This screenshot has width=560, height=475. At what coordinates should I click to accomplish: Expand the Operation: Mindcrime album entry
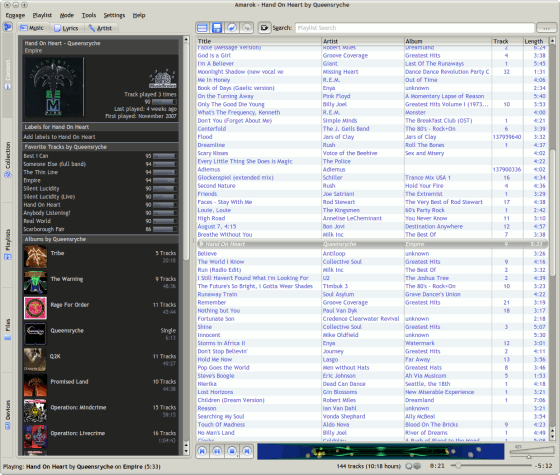(x=100, y=411)
